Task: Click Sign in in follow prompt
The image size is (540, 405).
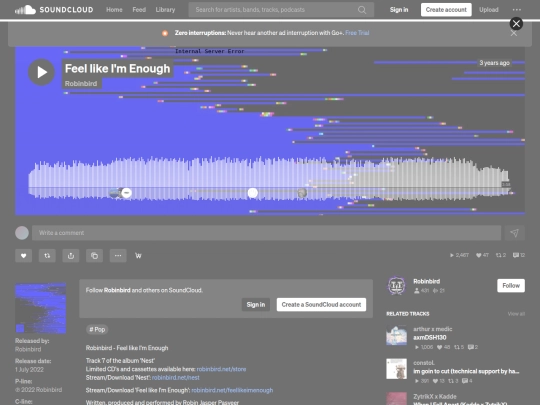Action: 256,304
